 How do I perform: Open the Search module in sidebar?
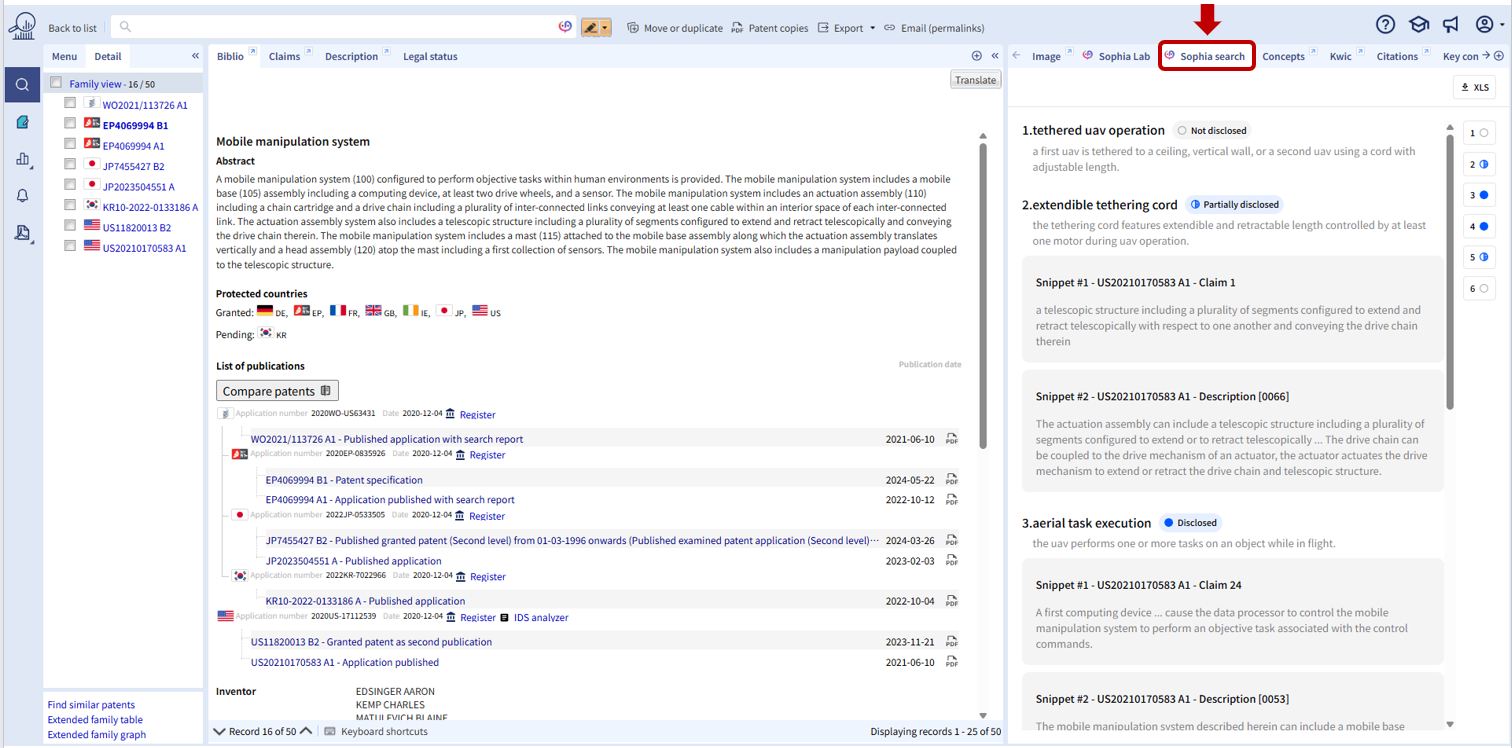pos(22,85)
